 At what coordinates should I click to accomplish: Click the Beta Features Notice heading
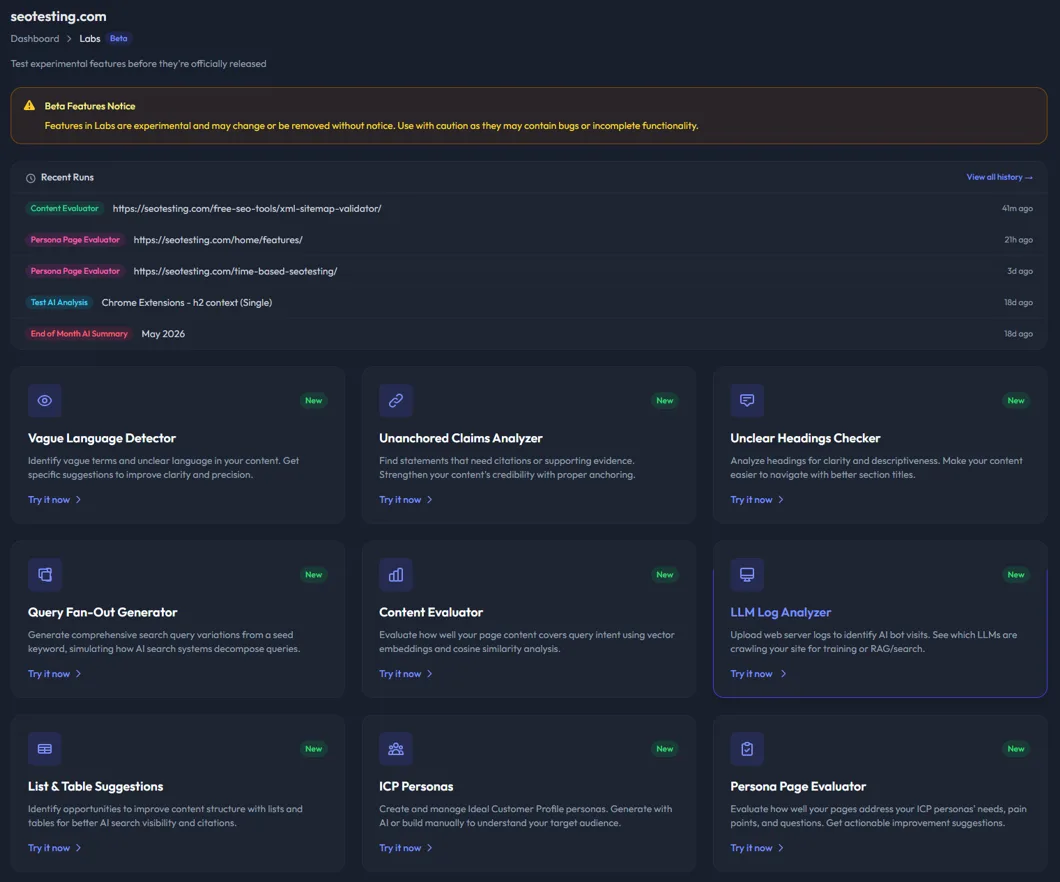[90, 106]
